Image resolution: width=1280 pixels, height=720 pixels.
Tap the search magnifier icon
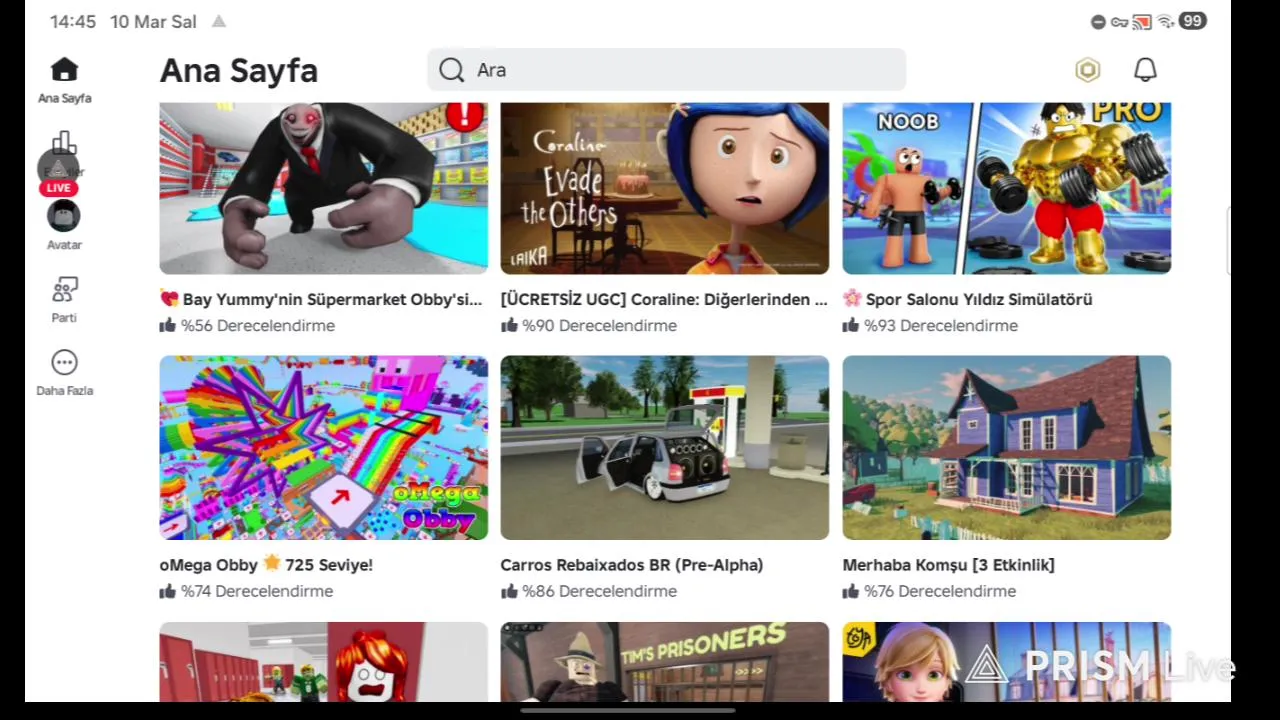(451, 70)
